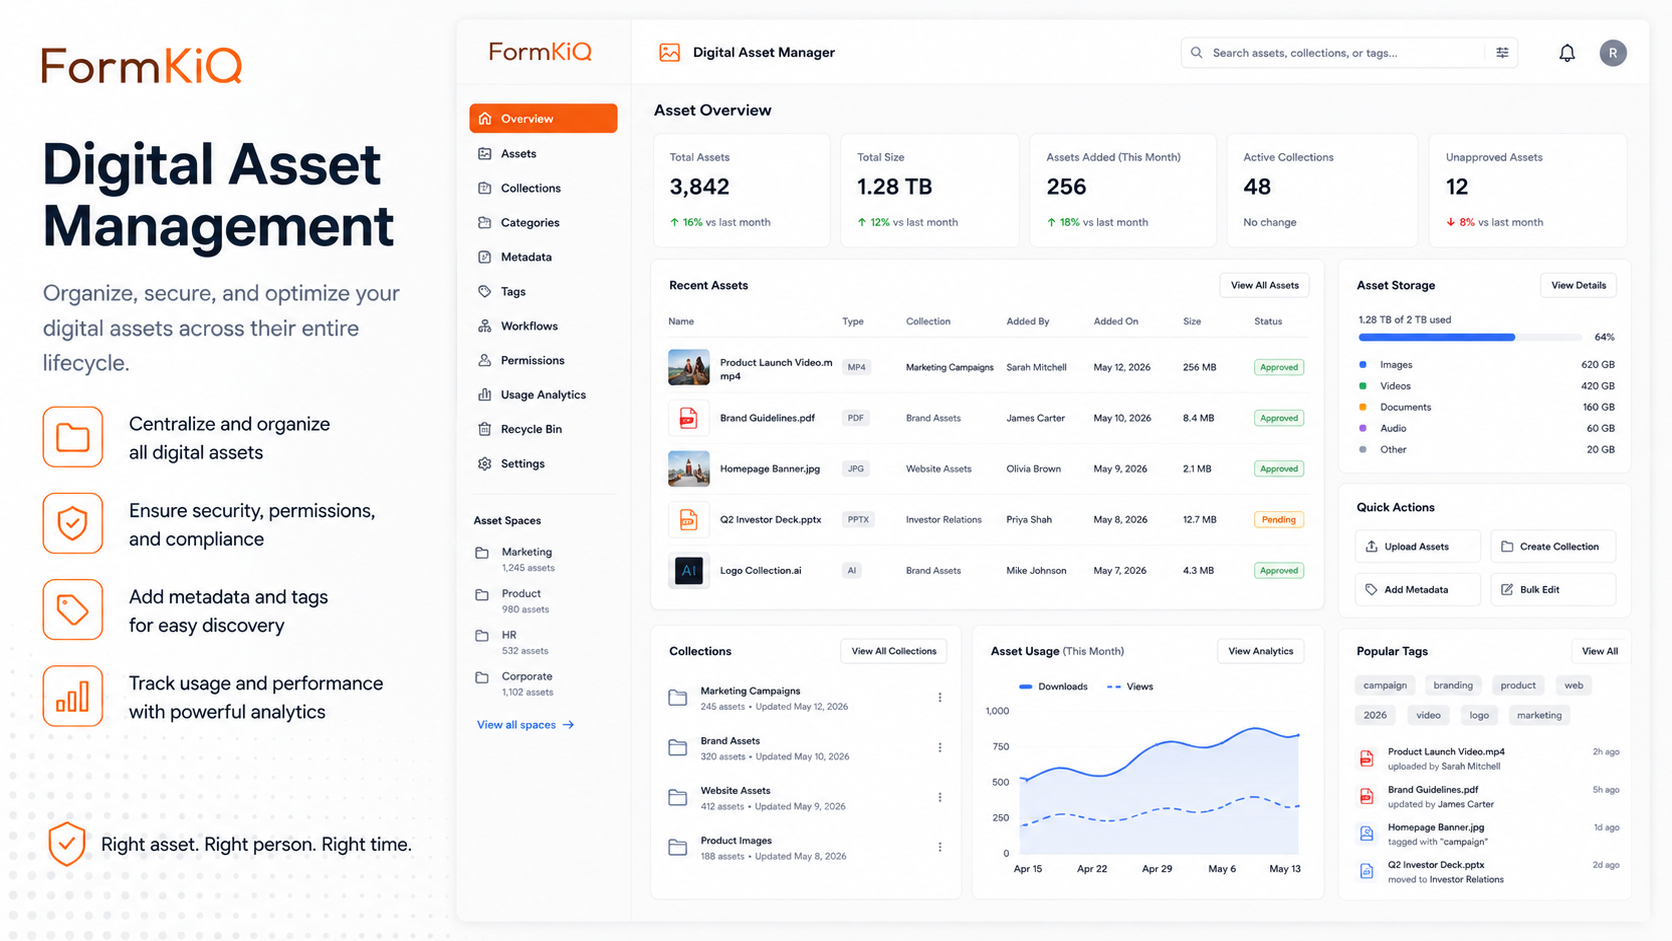Click the FormKiQ logo in sidebar
The image size is (1672, 941).
pyautogui.click(x=540, y=52)
